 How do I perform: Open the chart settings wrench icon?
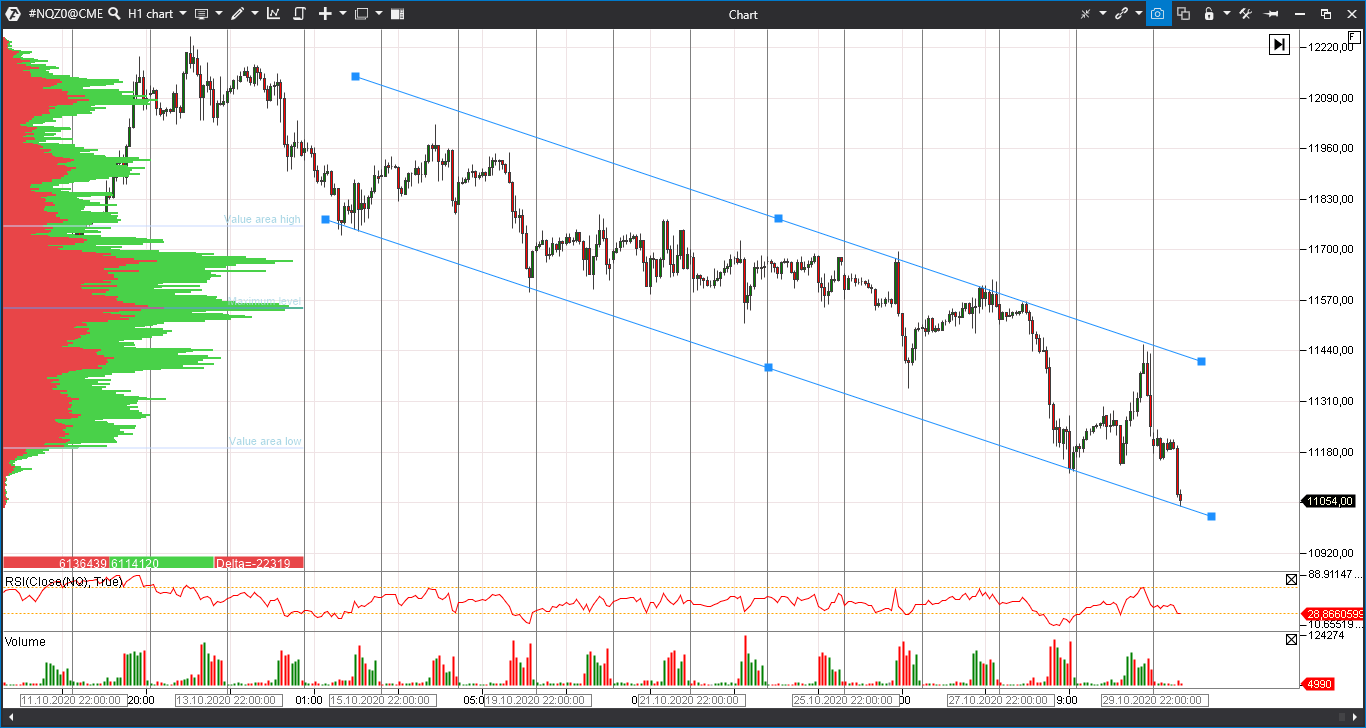click(x=1246, y=13)
